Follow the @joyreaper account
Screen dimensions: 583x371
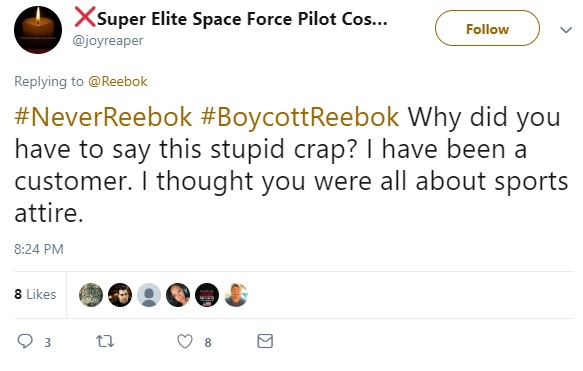pyautogui.click(x=487, y=29)
